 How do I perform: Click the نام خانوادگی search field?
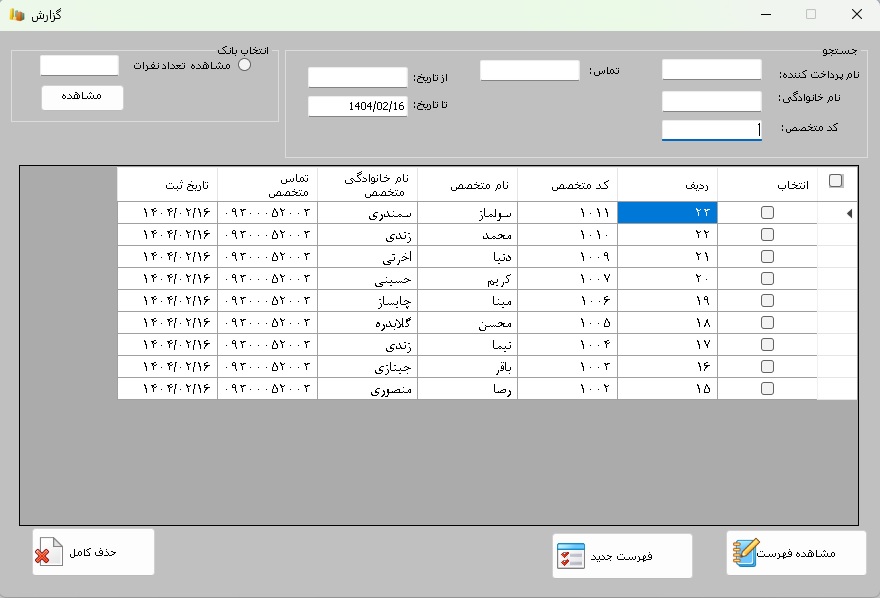(711, 101)
